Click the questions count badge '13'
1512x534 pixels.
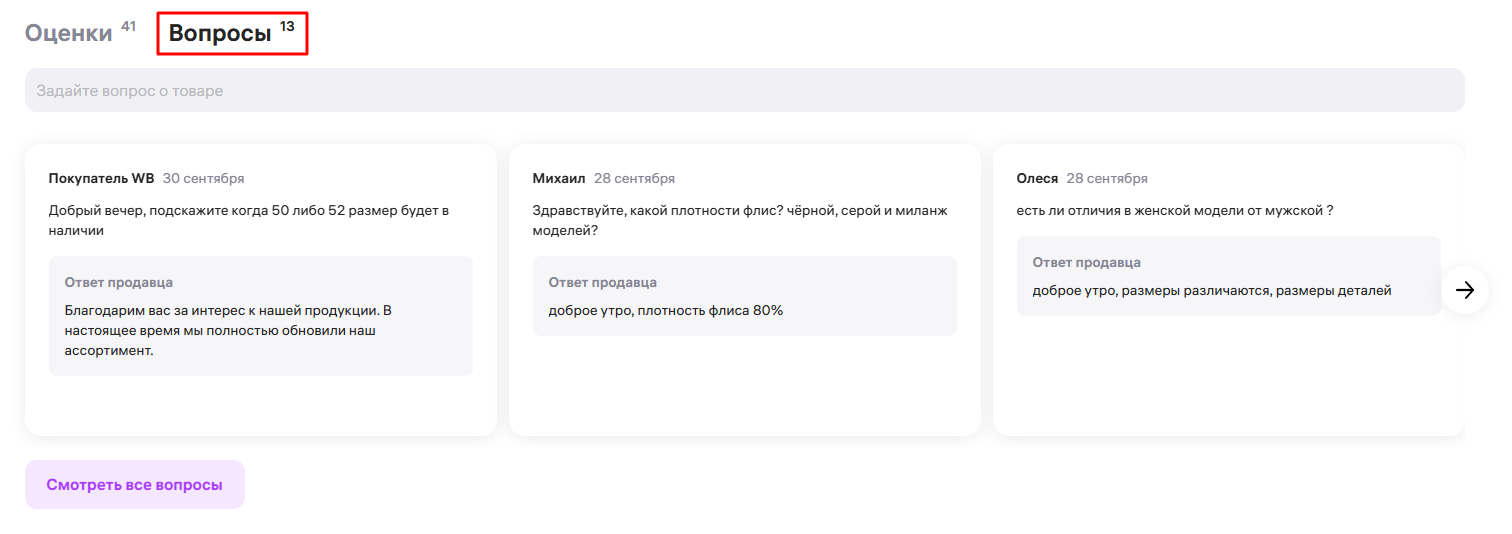(287, 26)
